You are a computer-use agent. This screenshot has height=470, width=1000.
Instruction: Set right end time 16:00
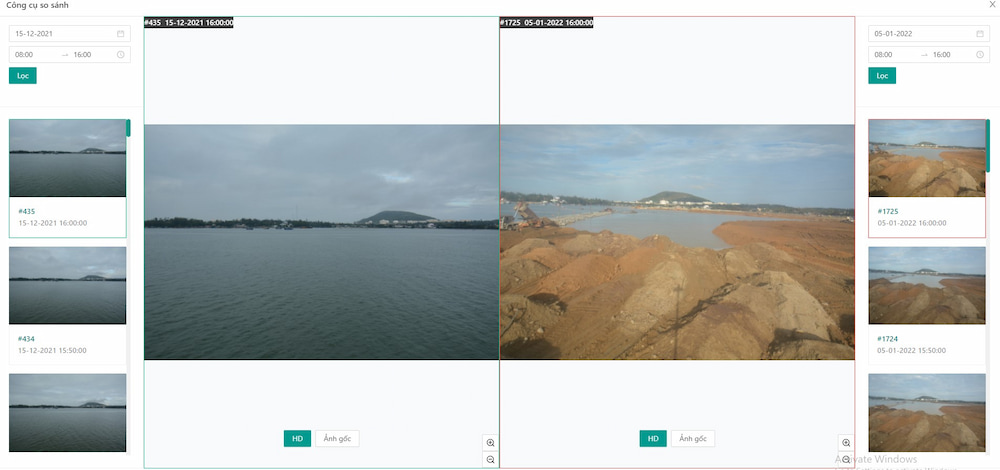941,55
